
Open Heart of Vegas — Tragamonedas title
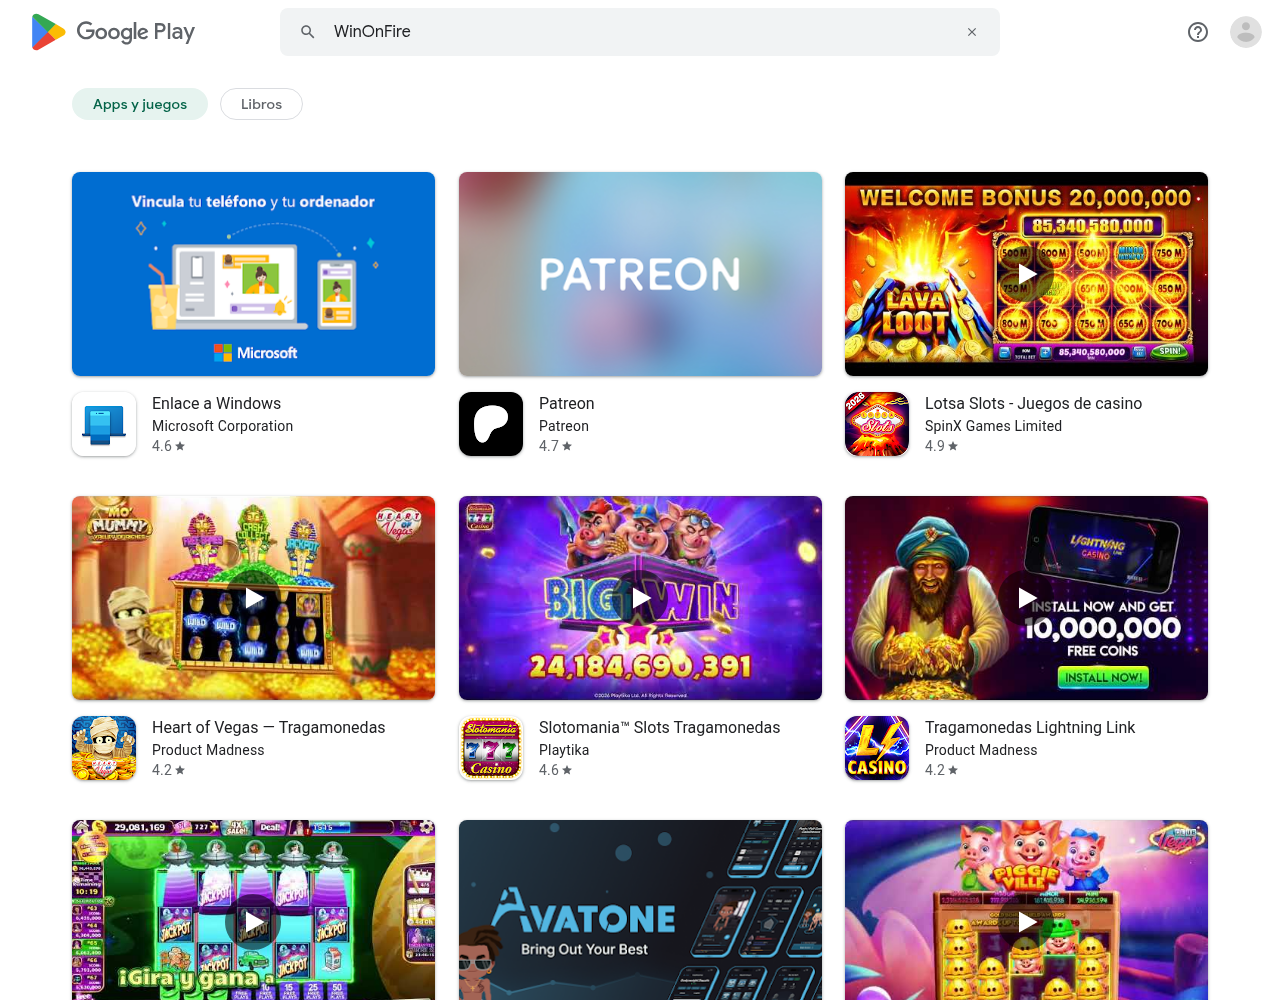(x=268, y=727)
